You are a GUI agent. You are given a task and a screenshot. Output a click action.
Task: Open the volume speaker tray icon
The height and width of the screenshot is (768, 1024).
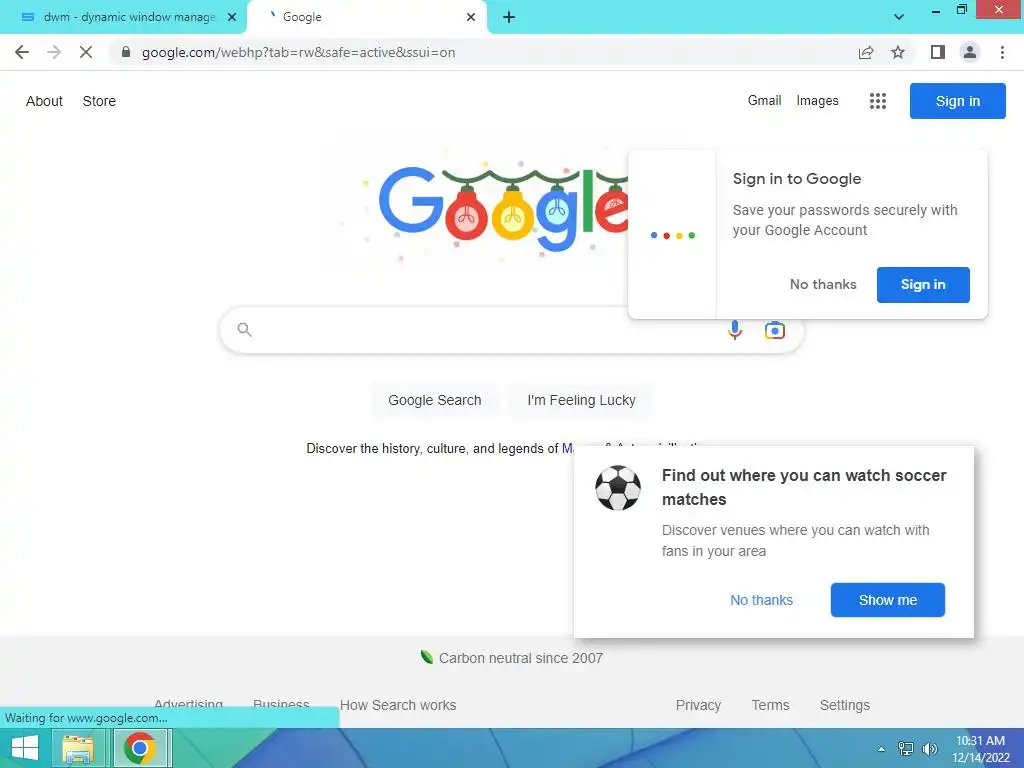(x=929, y=749)
